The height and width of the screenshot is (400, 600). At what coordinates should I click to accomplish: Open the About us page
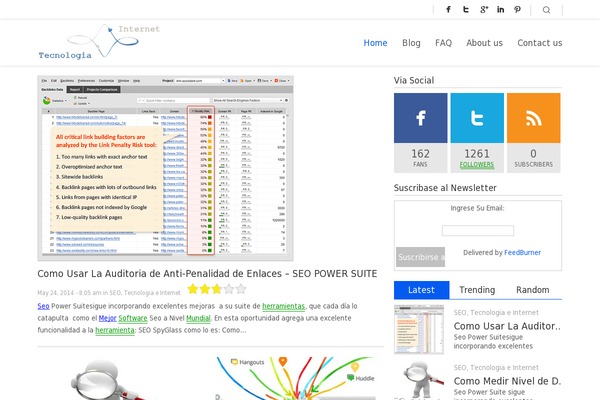click(x=484, y=43)
